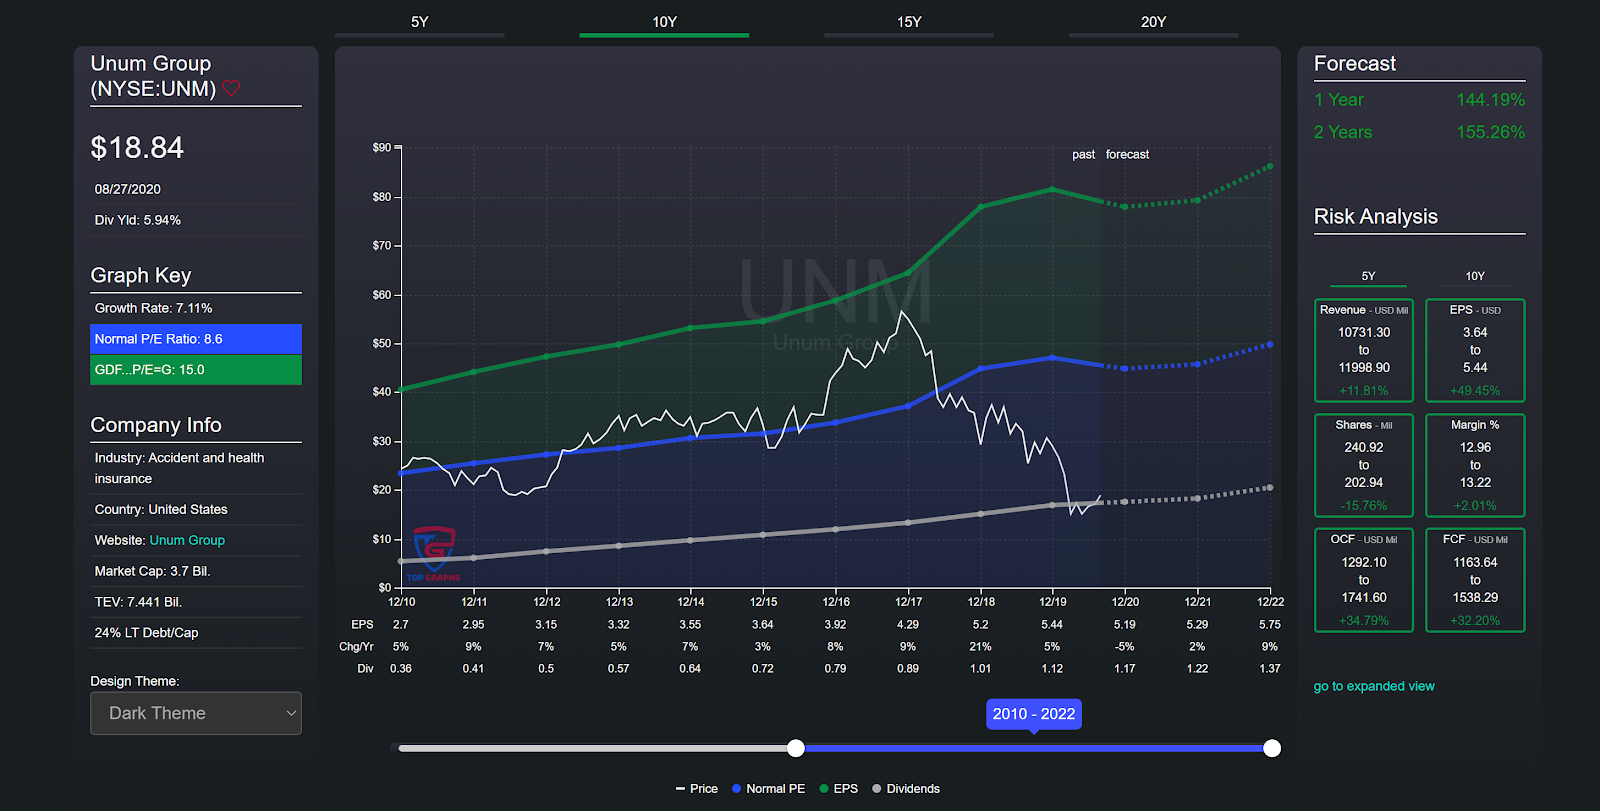Select the 10Y tab in Risk Analysis

point(1475,276)
